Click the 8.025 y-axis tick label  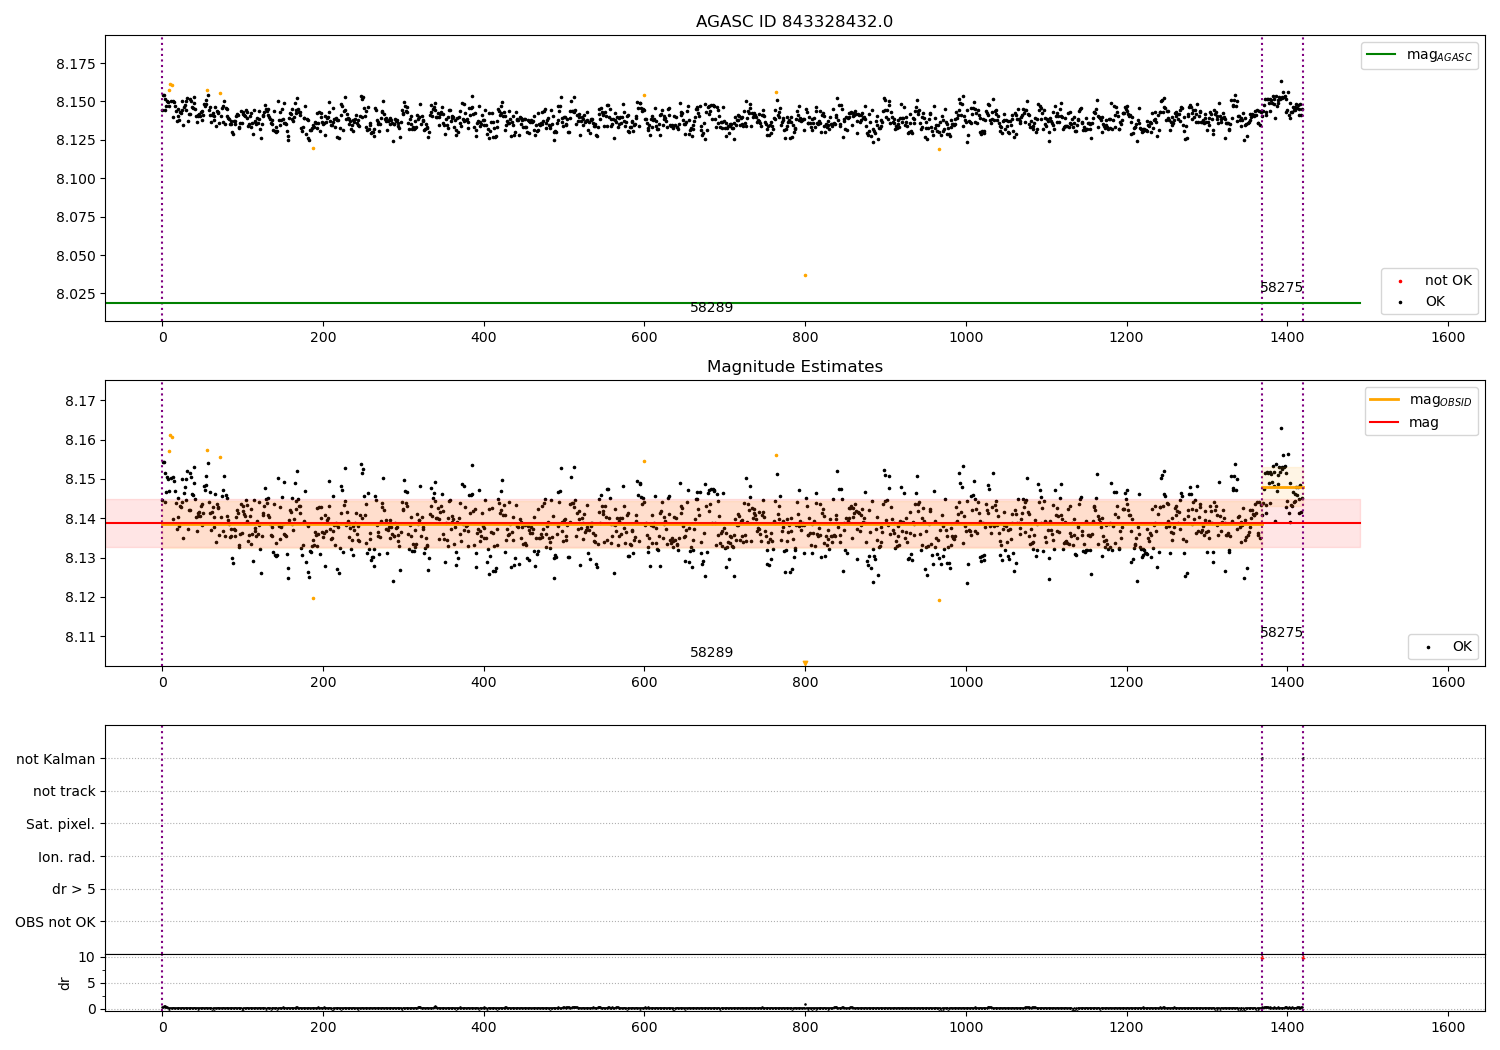[x=75, y=294]
